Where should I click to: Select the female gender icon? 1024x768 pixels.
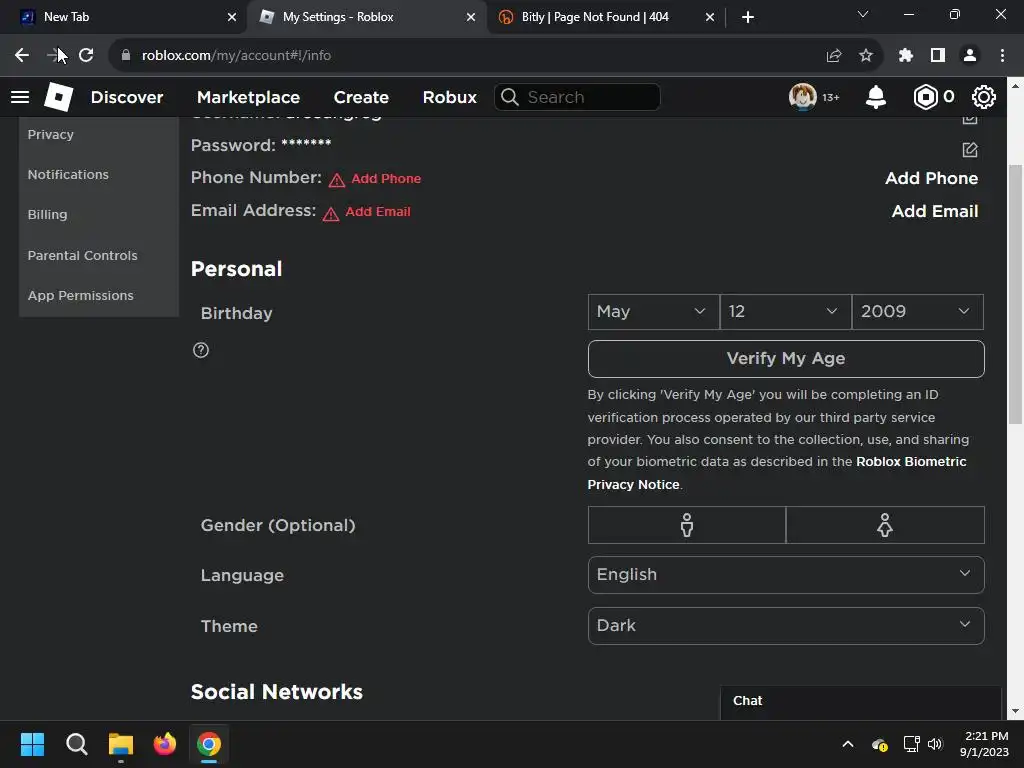tap(885, 525)
